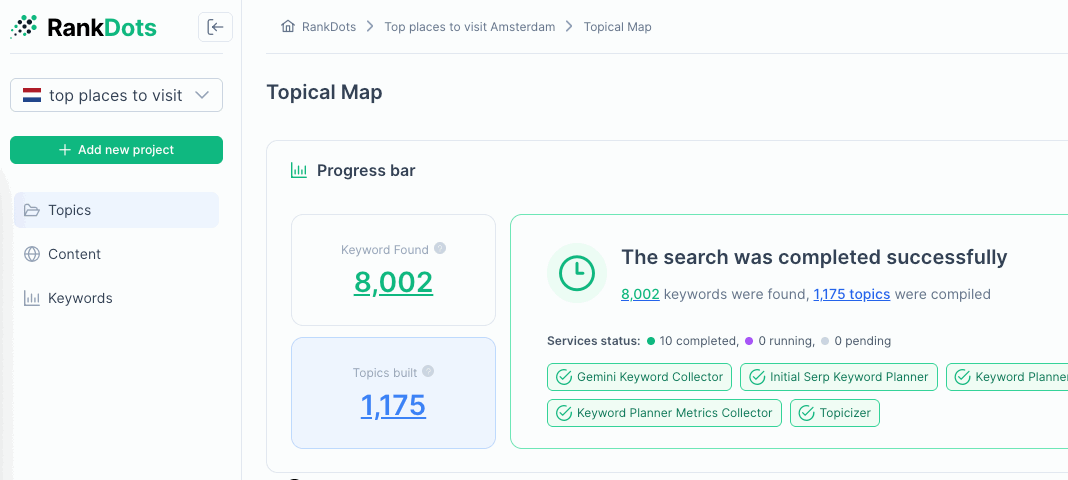Screen dimensions: 1068x480
Task: Select the Gemini Keyword Collector service tag
Action: (x=639, y=377)
